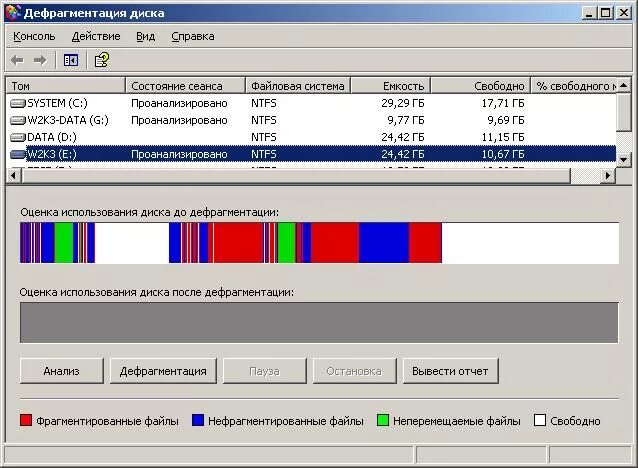Open the Help properties toolbar icon
Viewport: 638px width, 468px height.
(102, 60)
